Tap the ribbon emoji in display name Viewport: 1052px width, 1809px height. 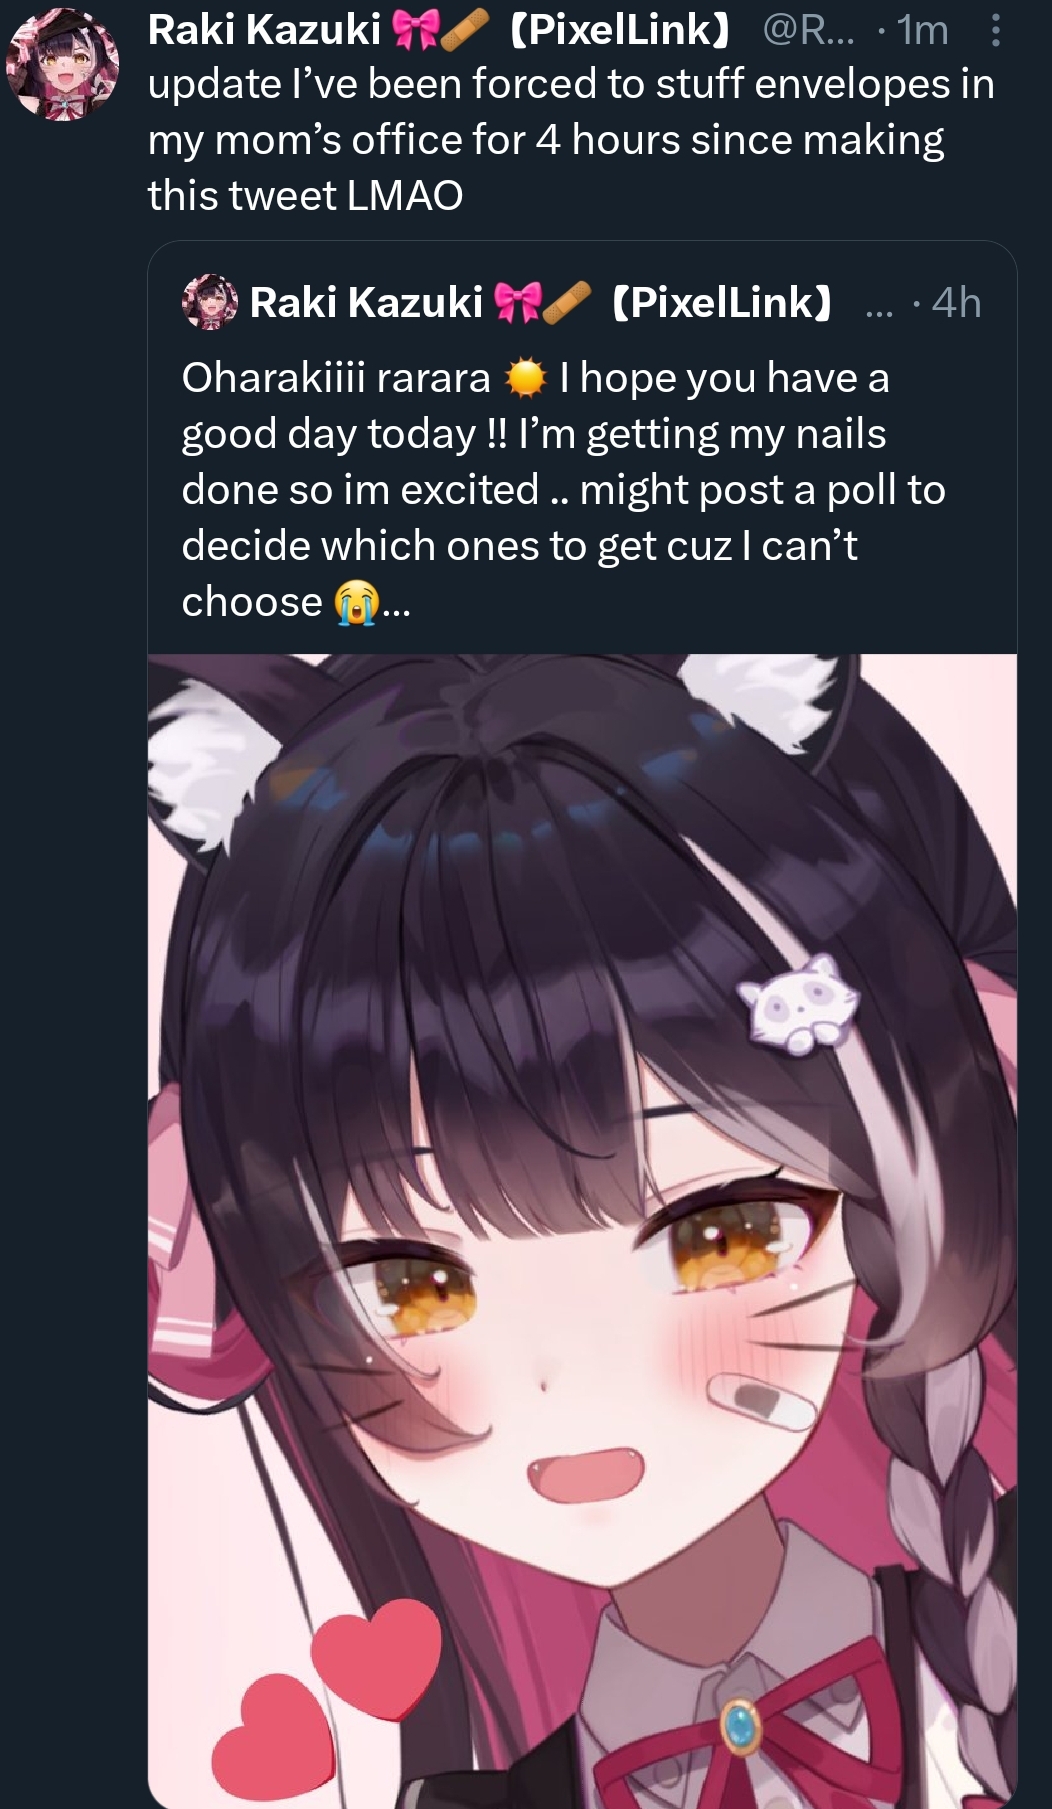tap(412, 31)
